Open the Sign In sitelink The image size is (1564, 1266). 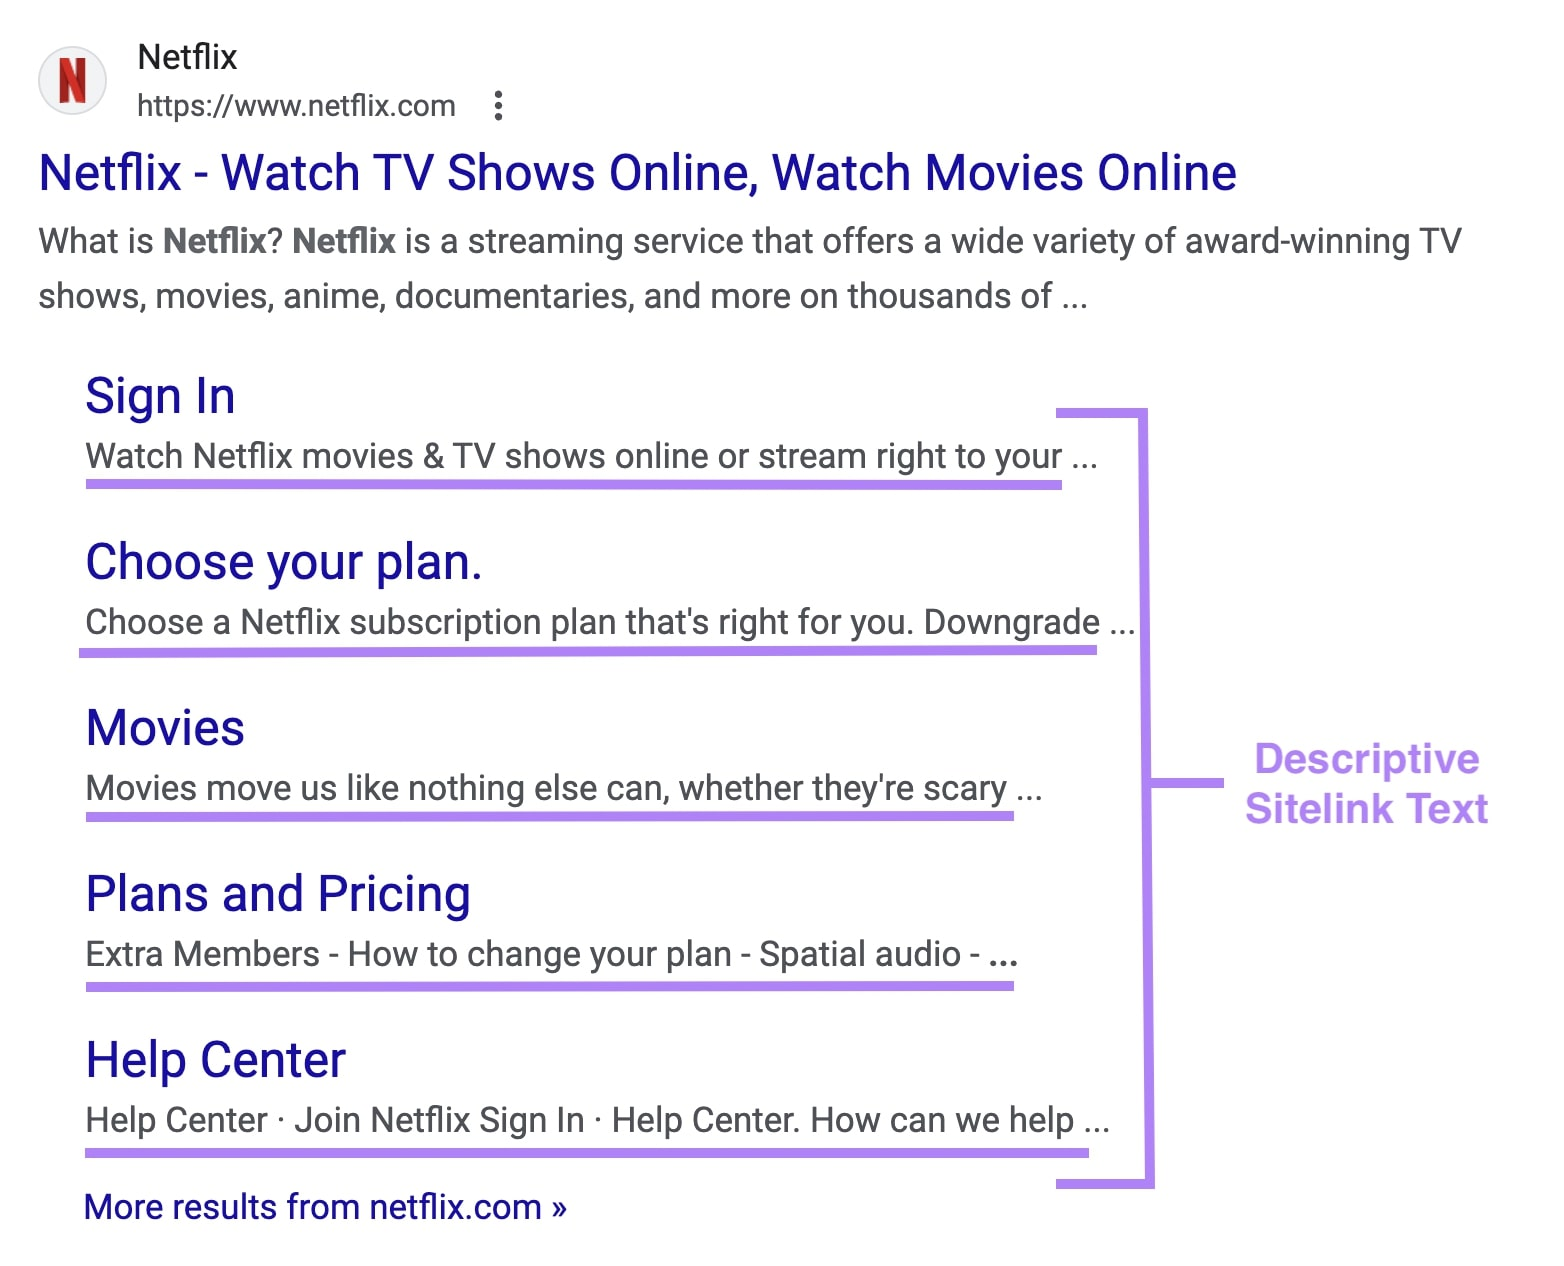coord(160,394)
